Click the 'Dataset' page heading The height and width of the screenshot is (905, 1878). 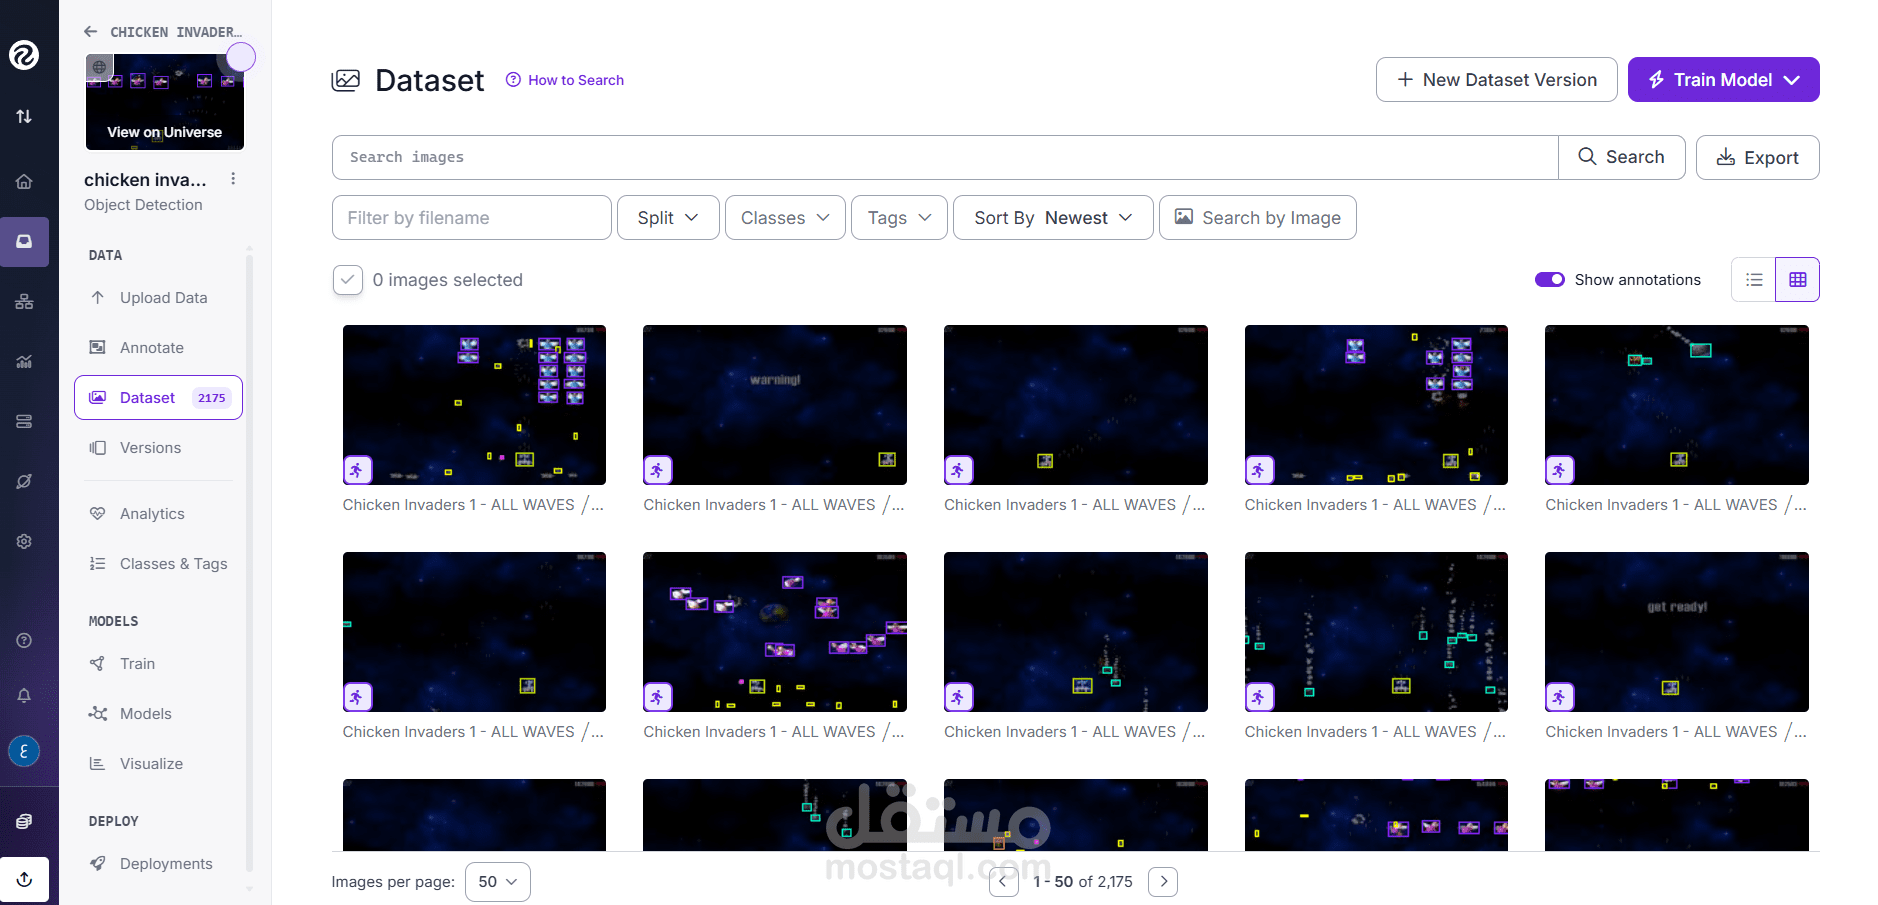coord(430,80)
